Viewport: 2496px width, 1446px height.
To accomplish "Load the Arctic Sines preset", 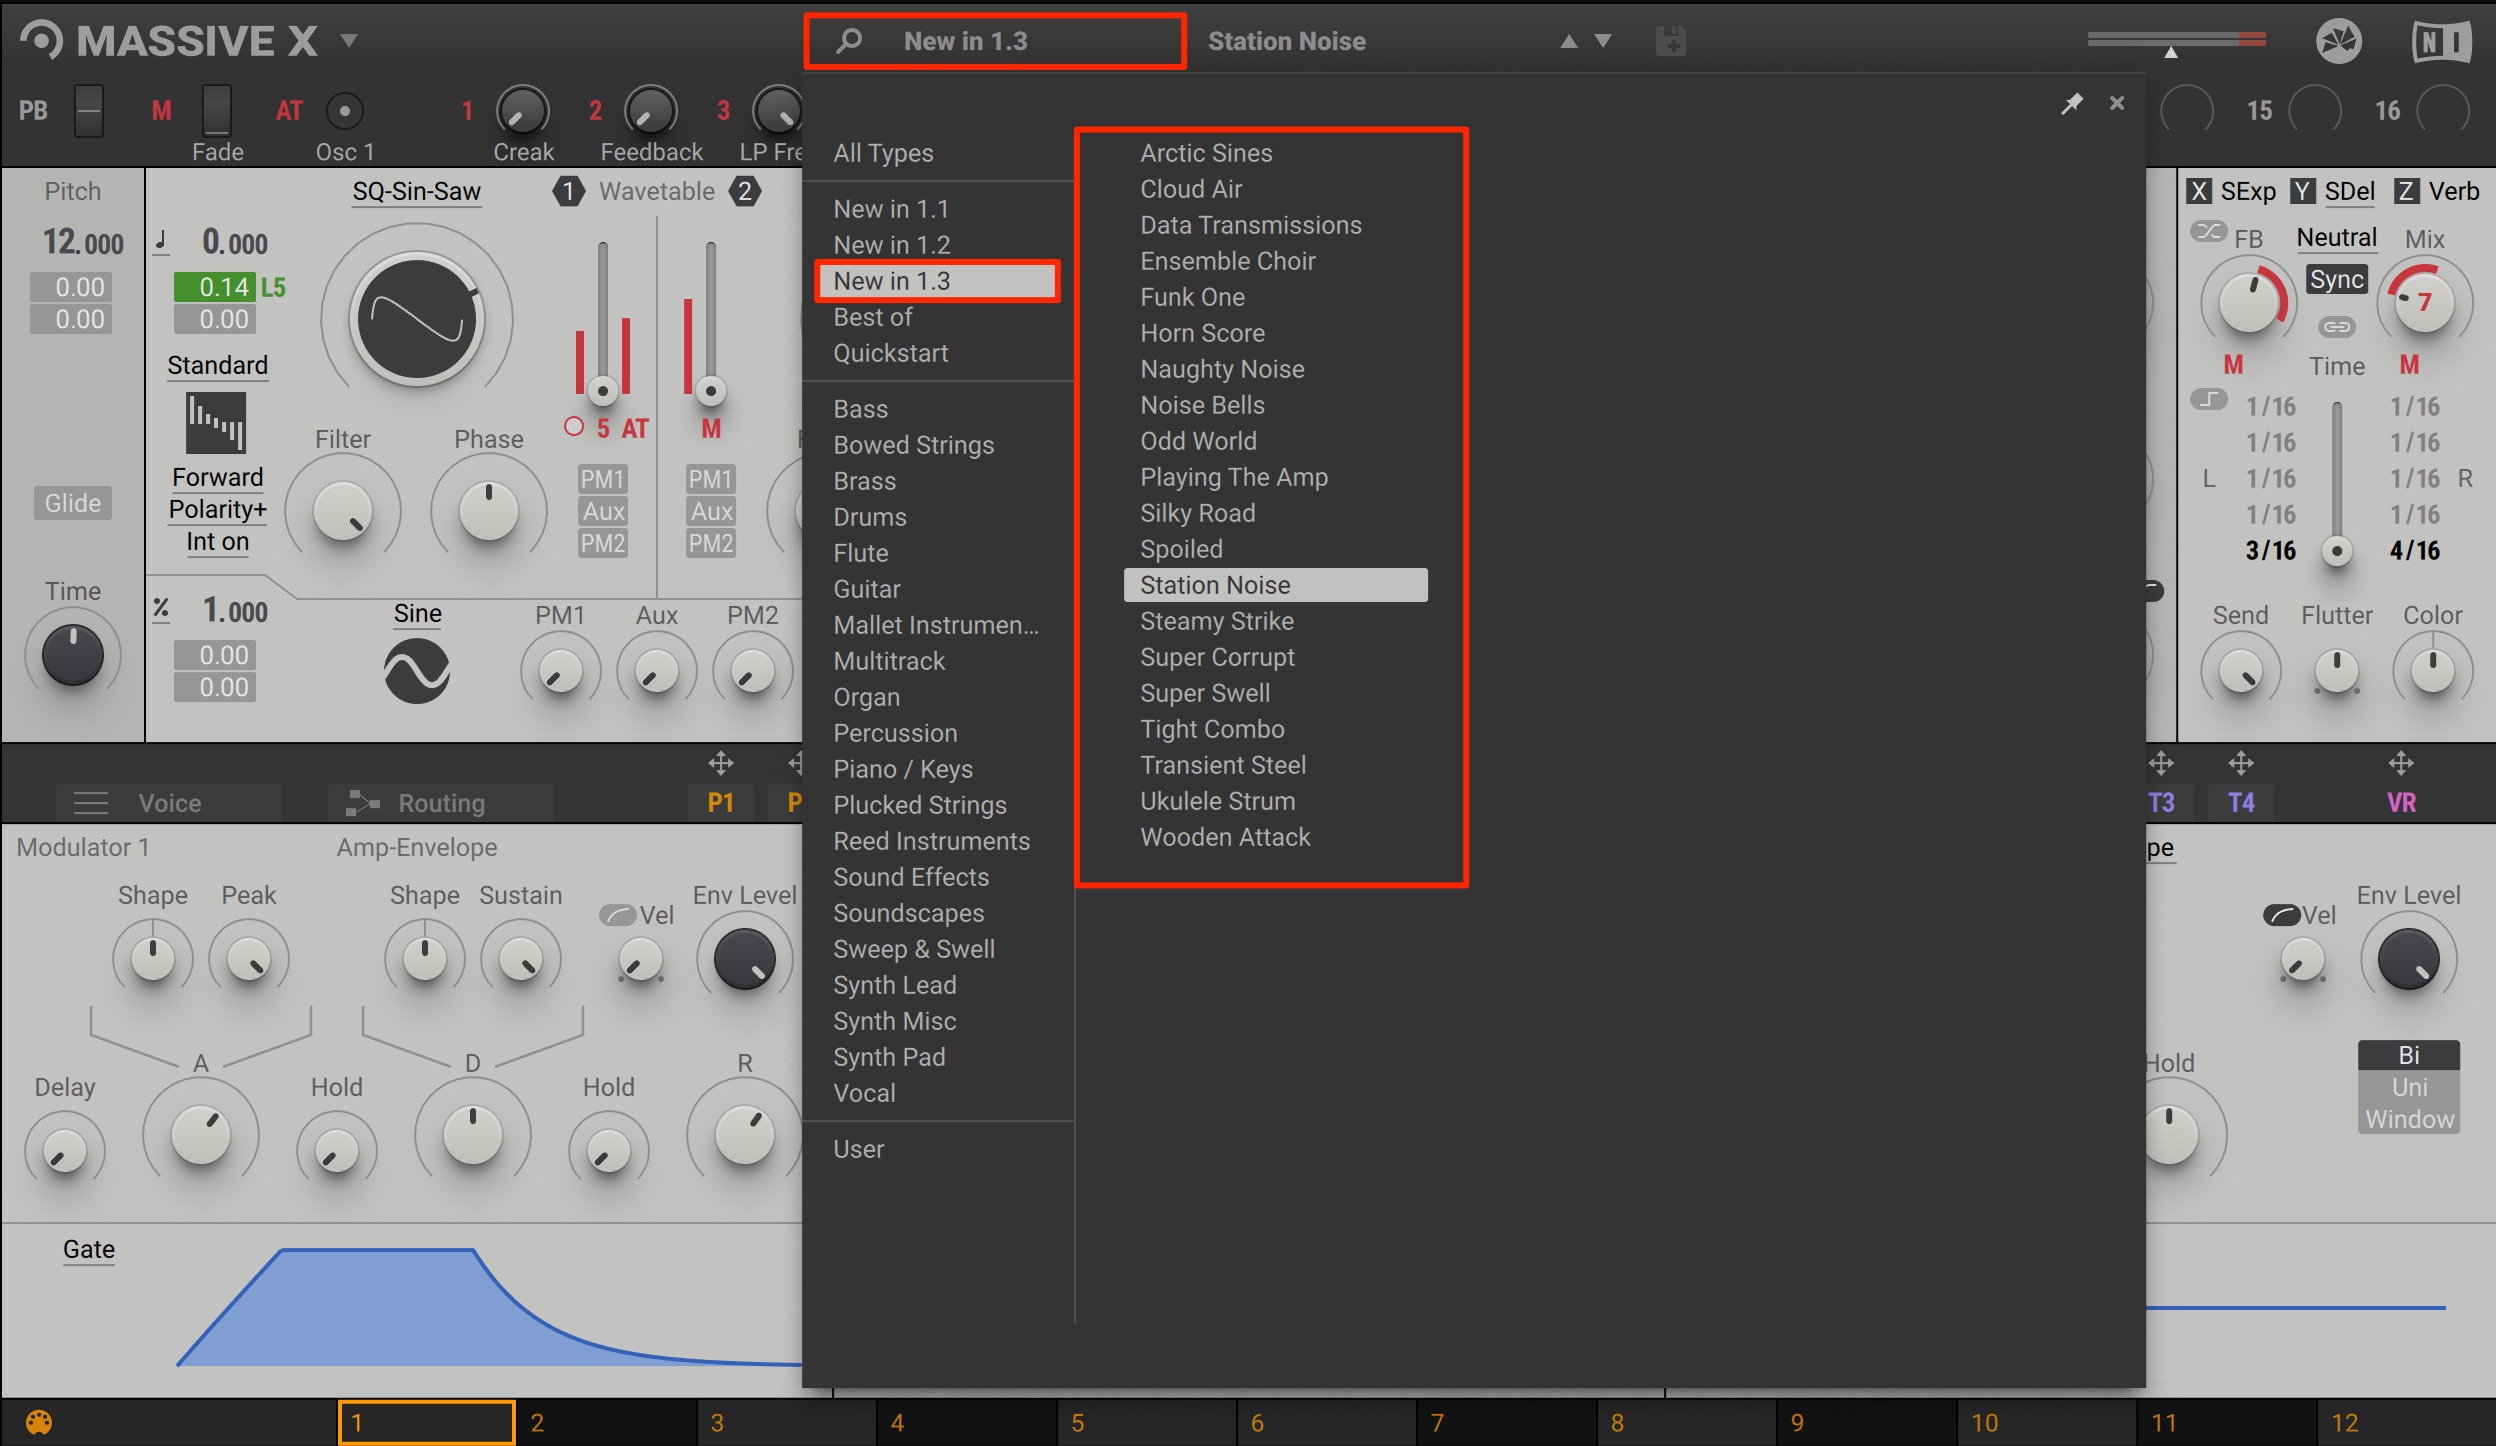I will click(1206, 153).
